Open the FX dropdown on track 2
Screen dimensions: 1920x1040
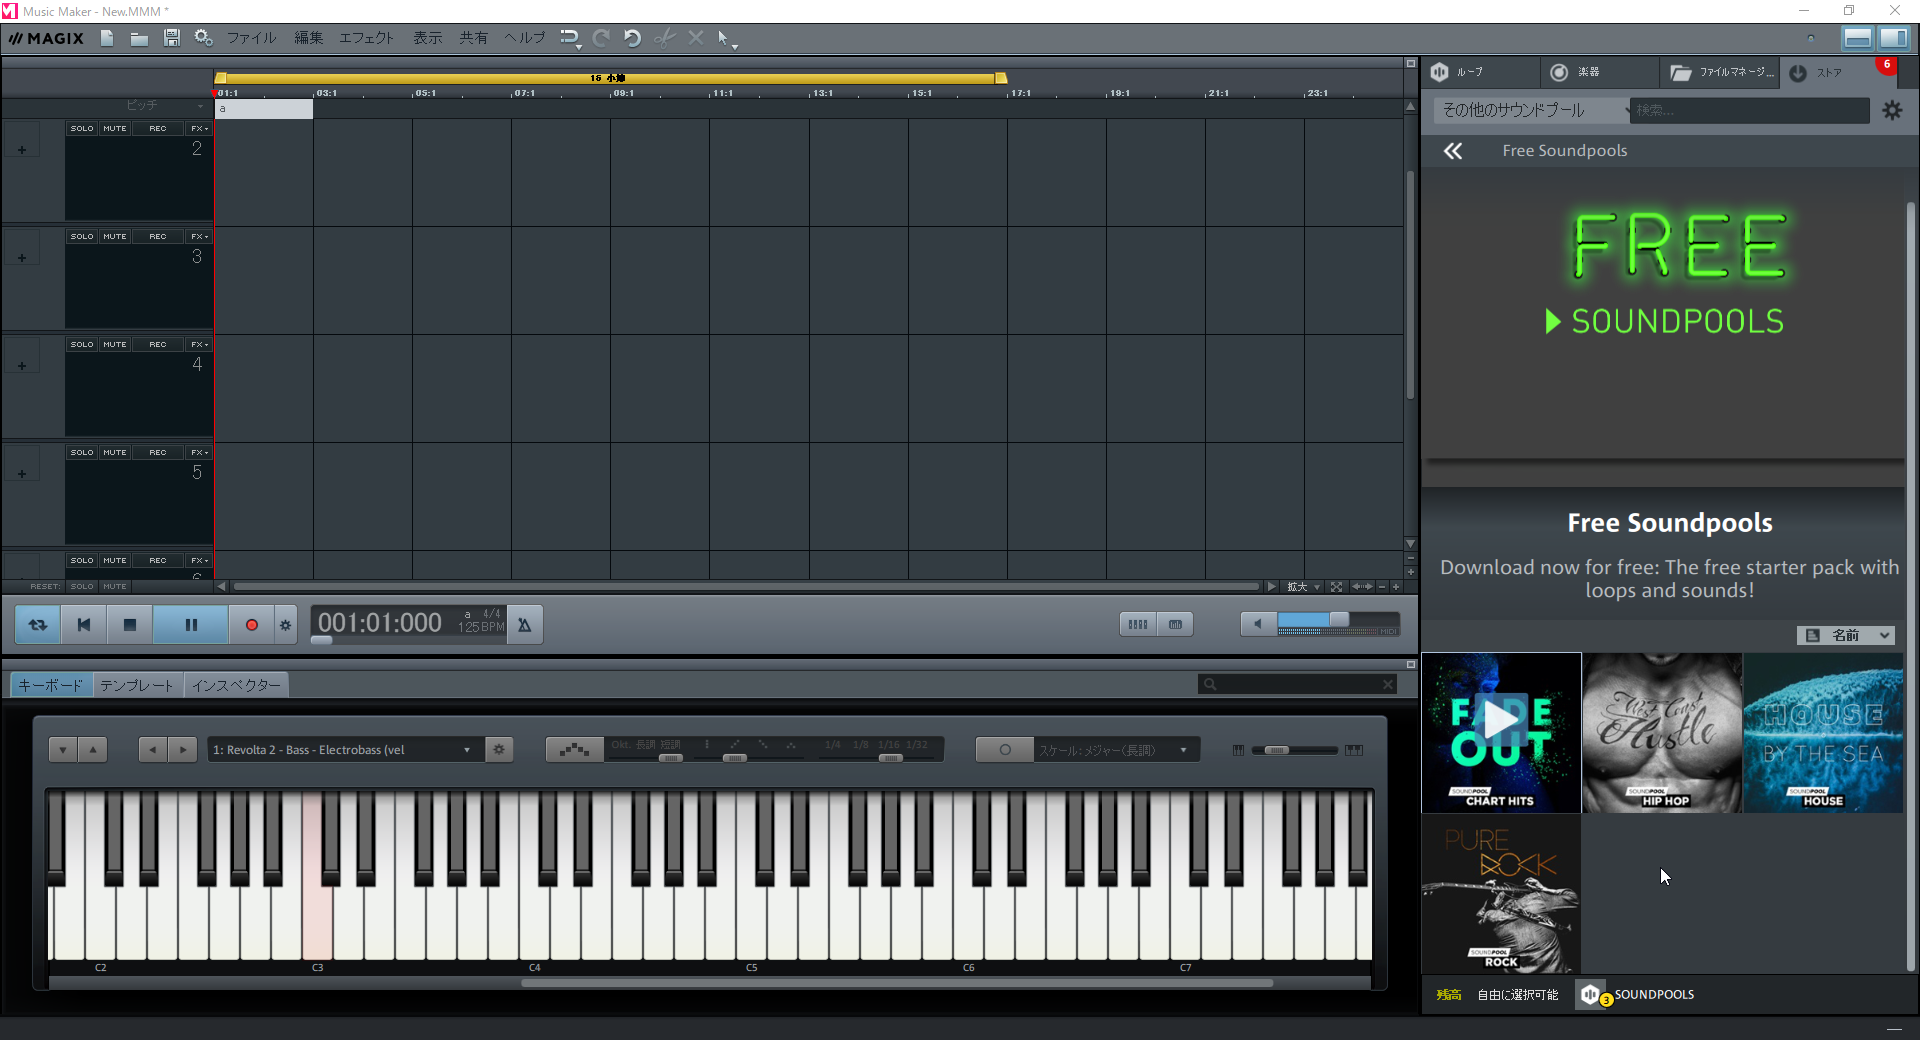point(199,128)
